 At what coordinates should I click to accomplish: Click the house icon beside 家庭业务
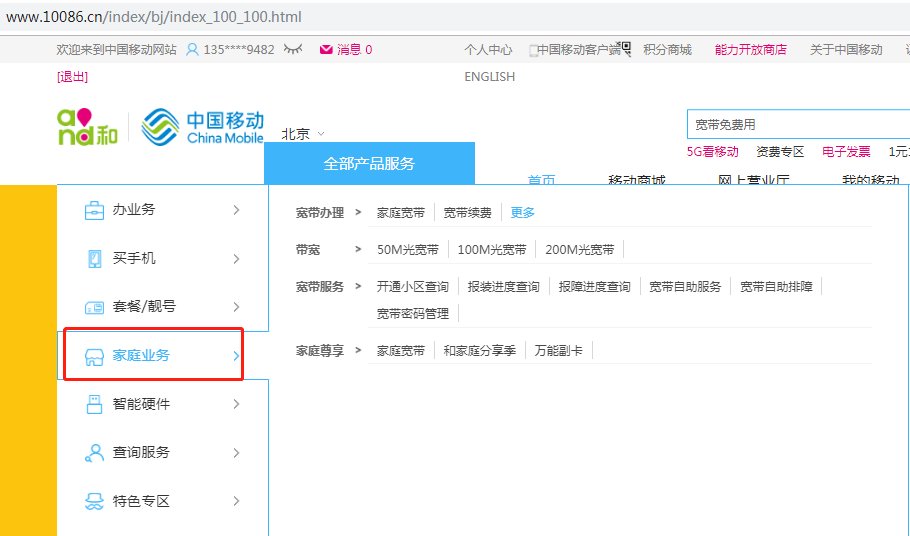pyautogui.click(x=94, y=356)
